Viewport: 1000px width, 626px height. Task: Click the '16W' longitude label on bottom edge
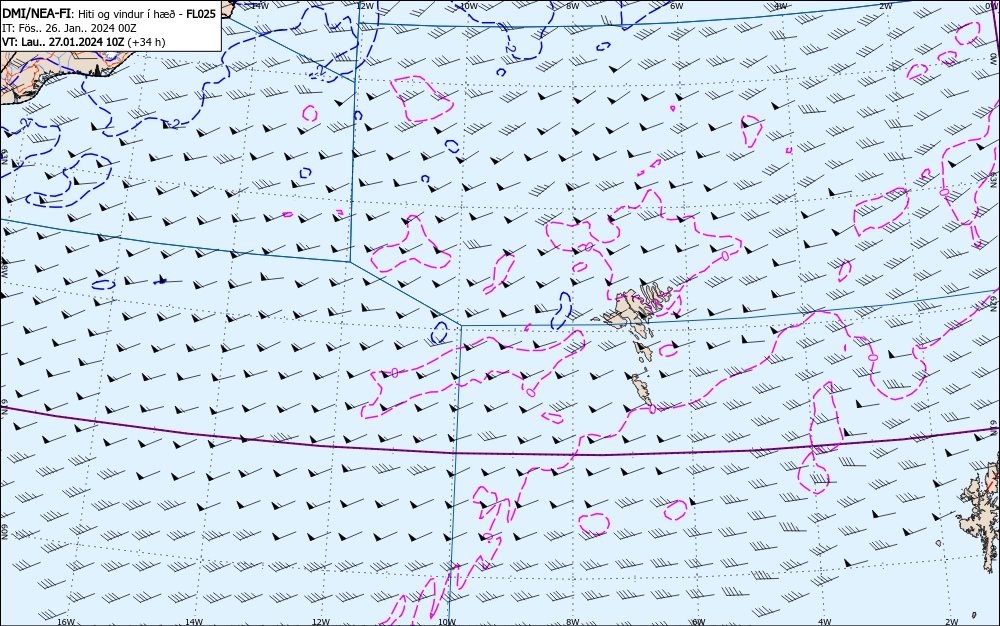[66, 622]
